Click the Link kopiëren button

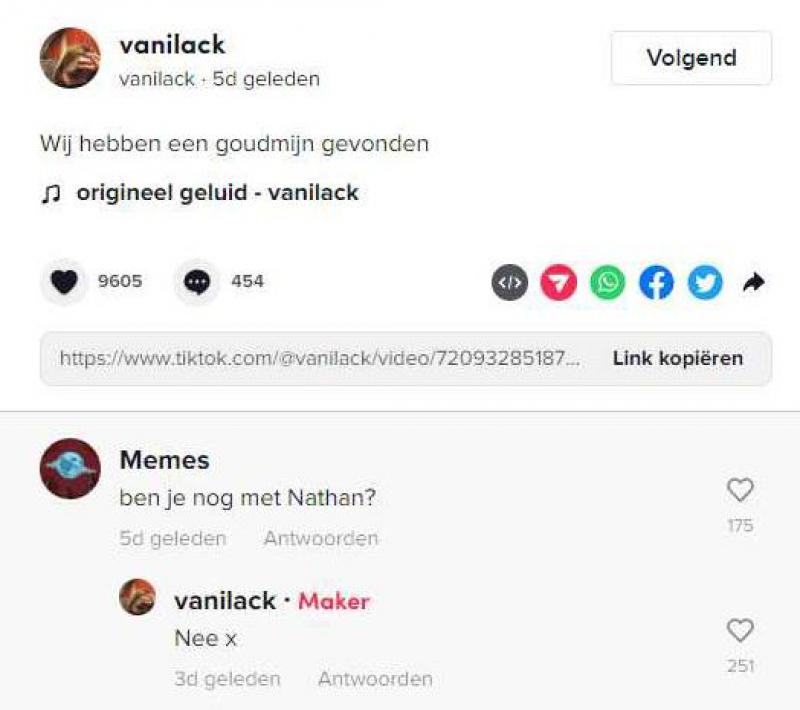(x=677, y=358)
